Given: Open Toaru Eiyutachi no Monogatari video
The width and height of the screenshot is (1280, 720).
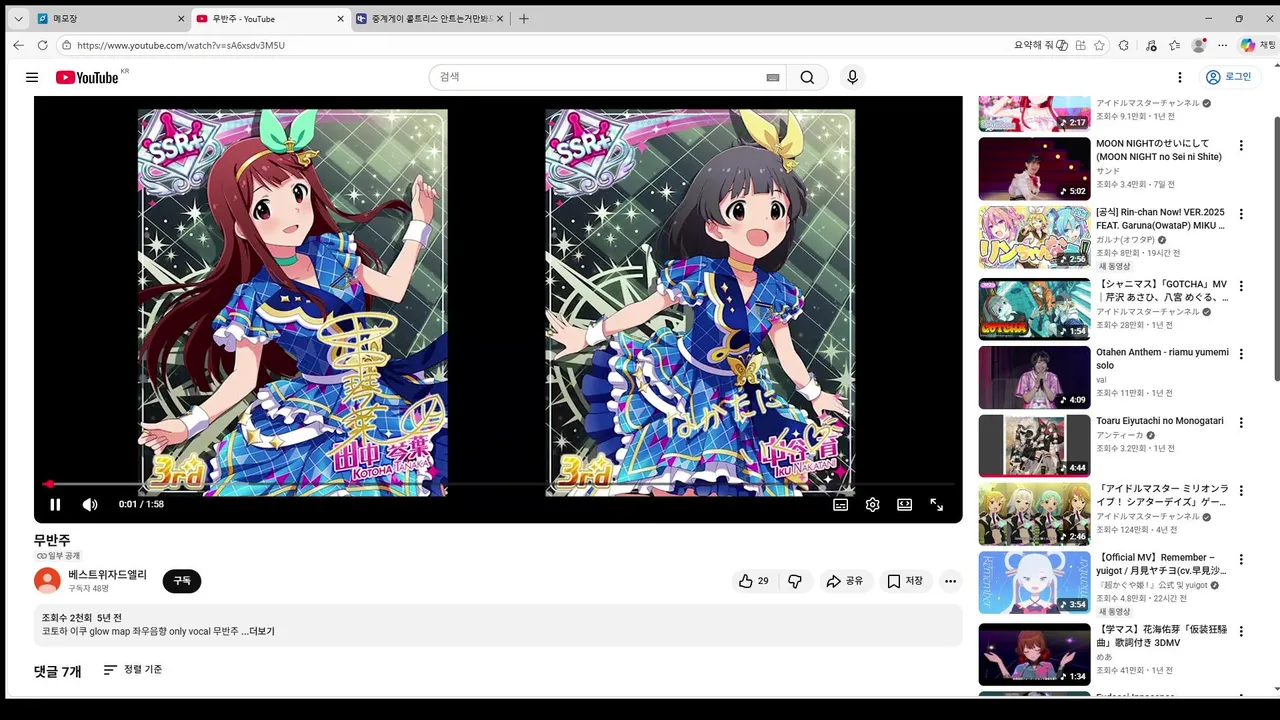Looking at the screenshot, I should pyautogui.click(x=1160, y=421).
